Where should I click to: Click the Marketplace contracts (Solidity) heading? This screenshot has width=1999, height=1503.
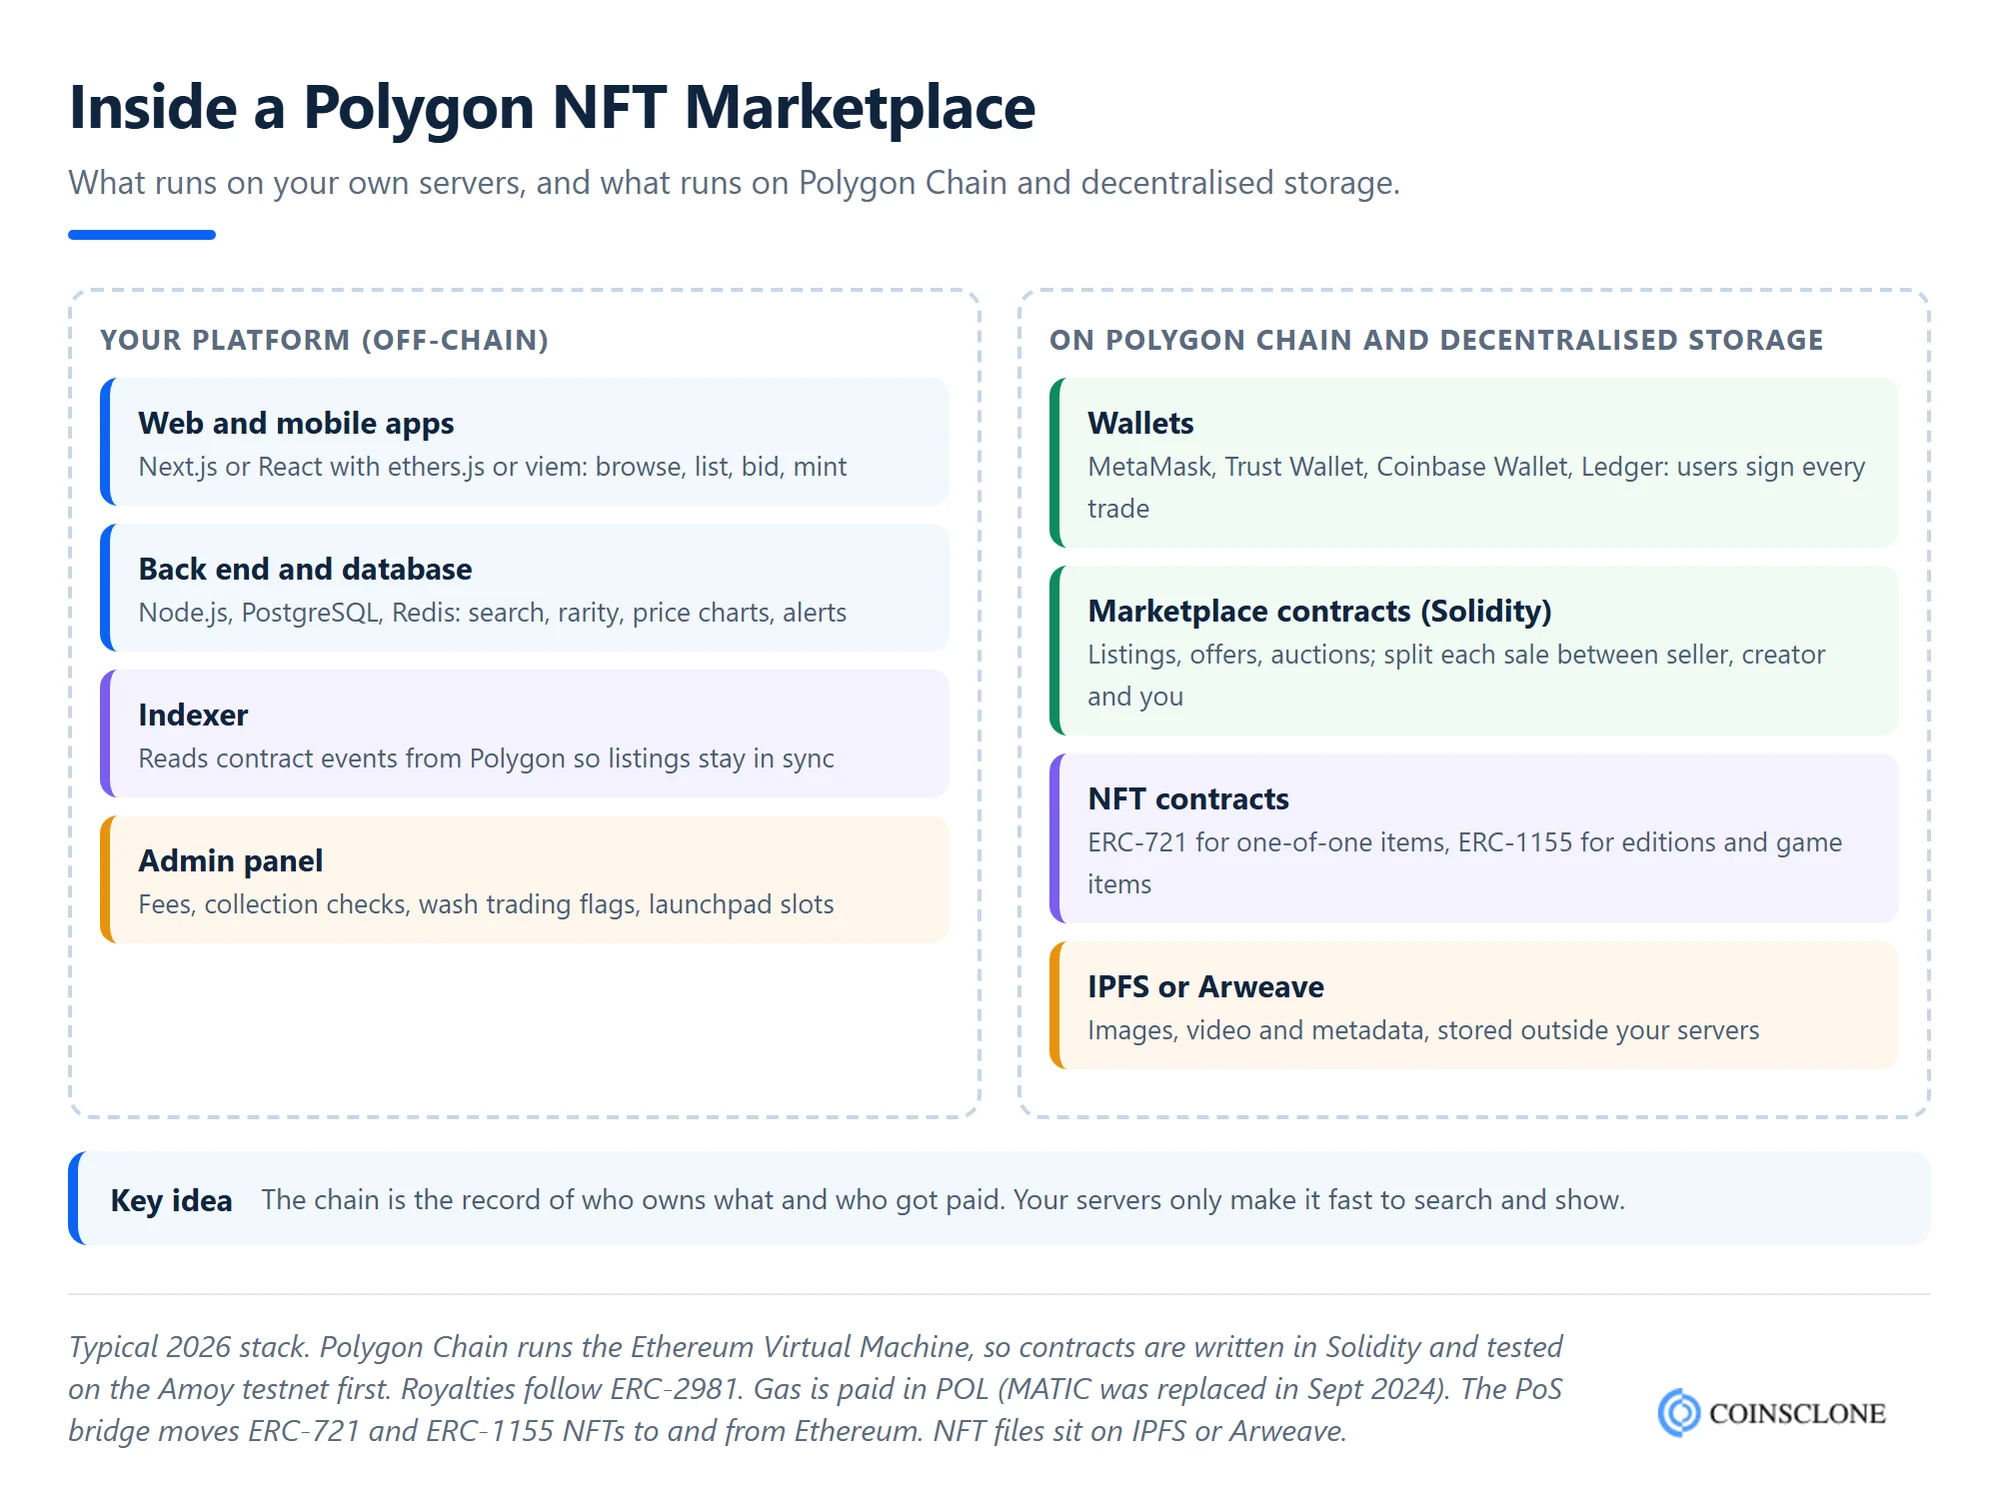pyautogui.click(x=1319, y=611)
